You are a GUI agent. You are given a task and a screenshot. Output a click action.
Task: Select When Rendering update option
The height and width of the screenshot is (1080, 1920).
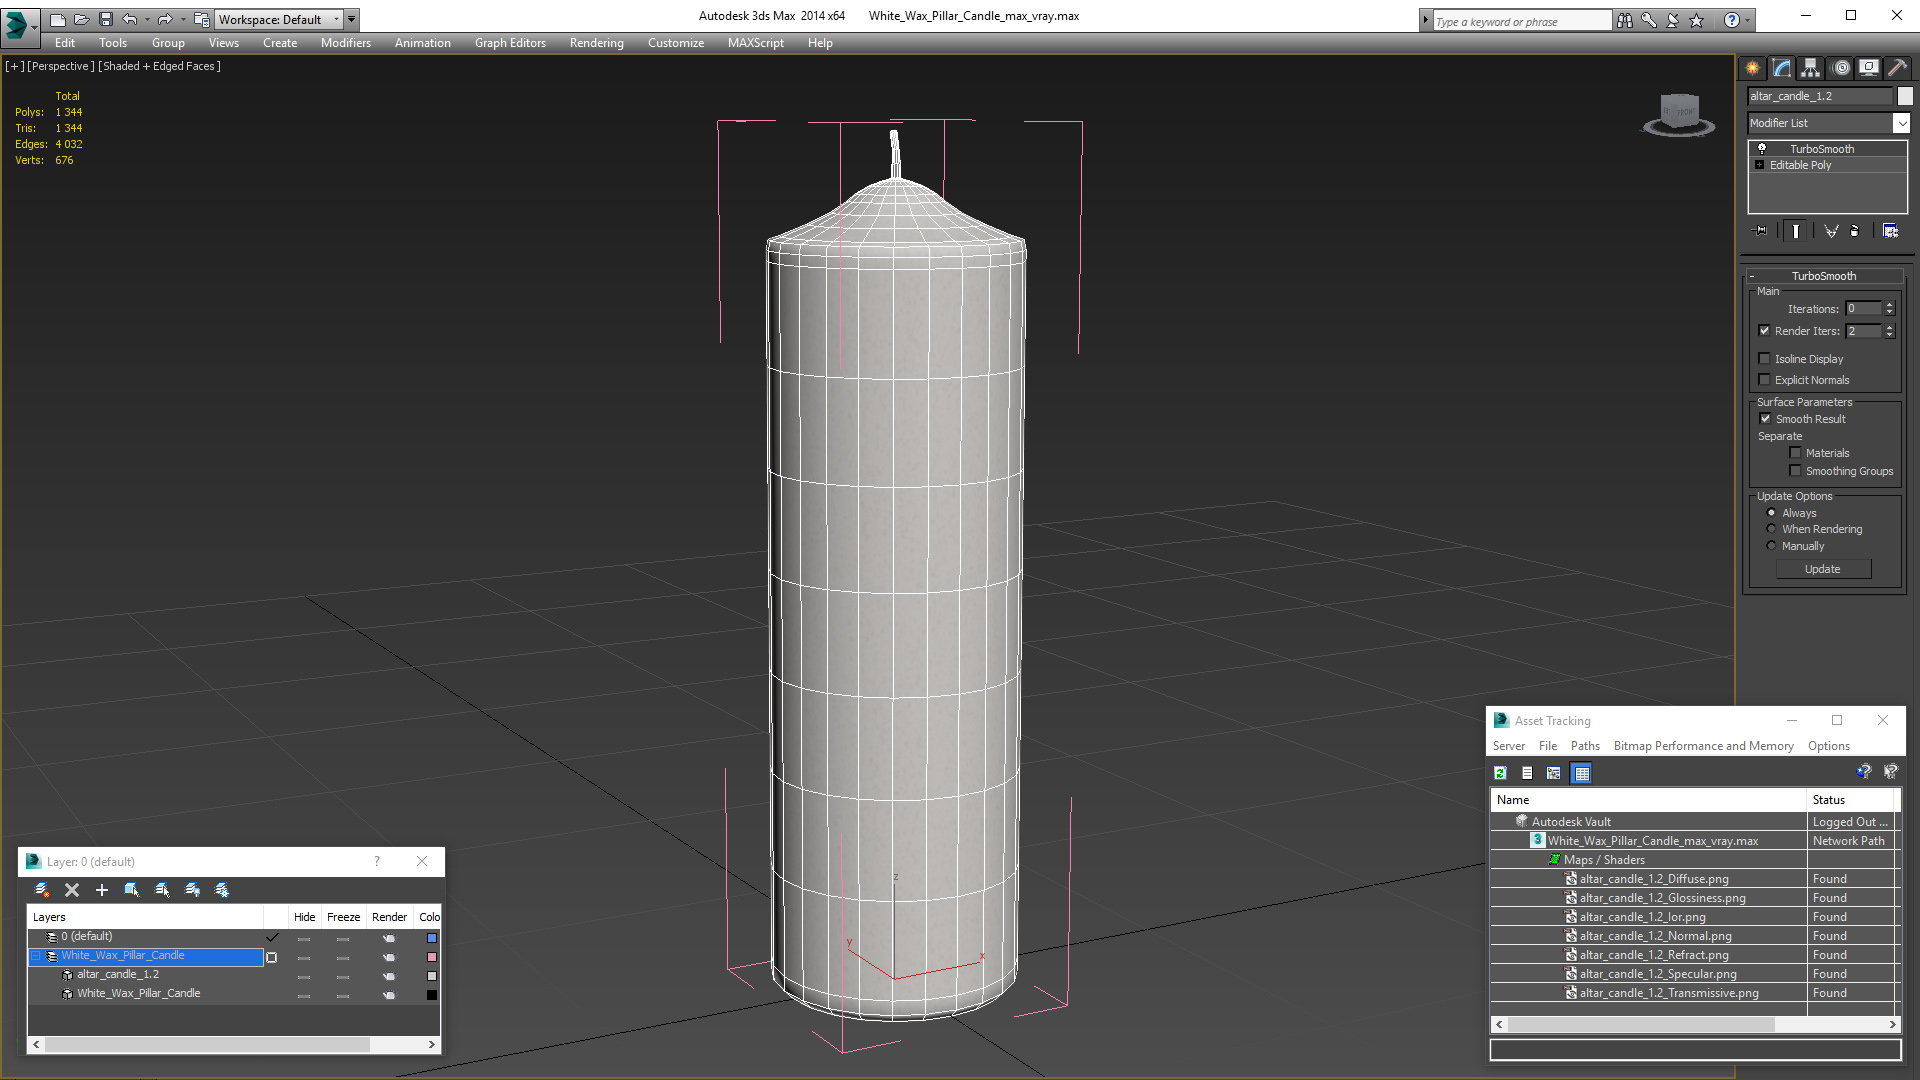[1772, 529]
